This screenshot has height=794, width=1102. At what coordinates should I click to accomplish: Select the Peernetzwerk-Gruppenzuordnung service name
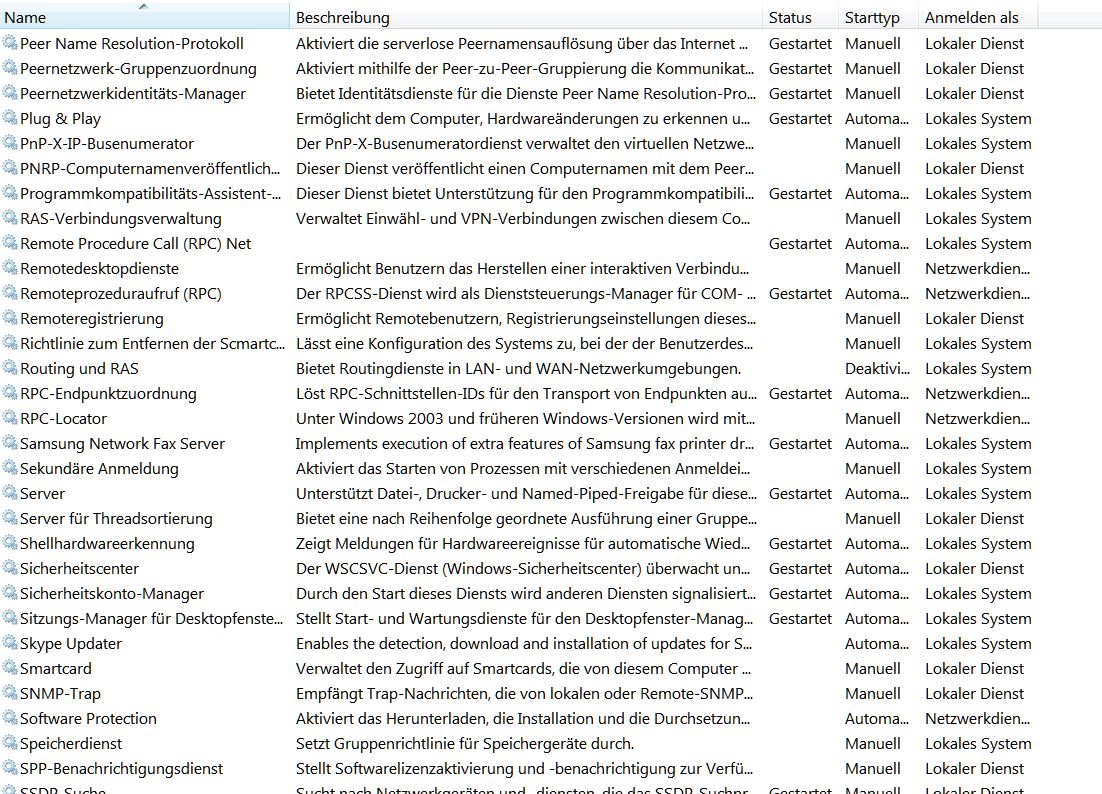[x=138, y=69]
